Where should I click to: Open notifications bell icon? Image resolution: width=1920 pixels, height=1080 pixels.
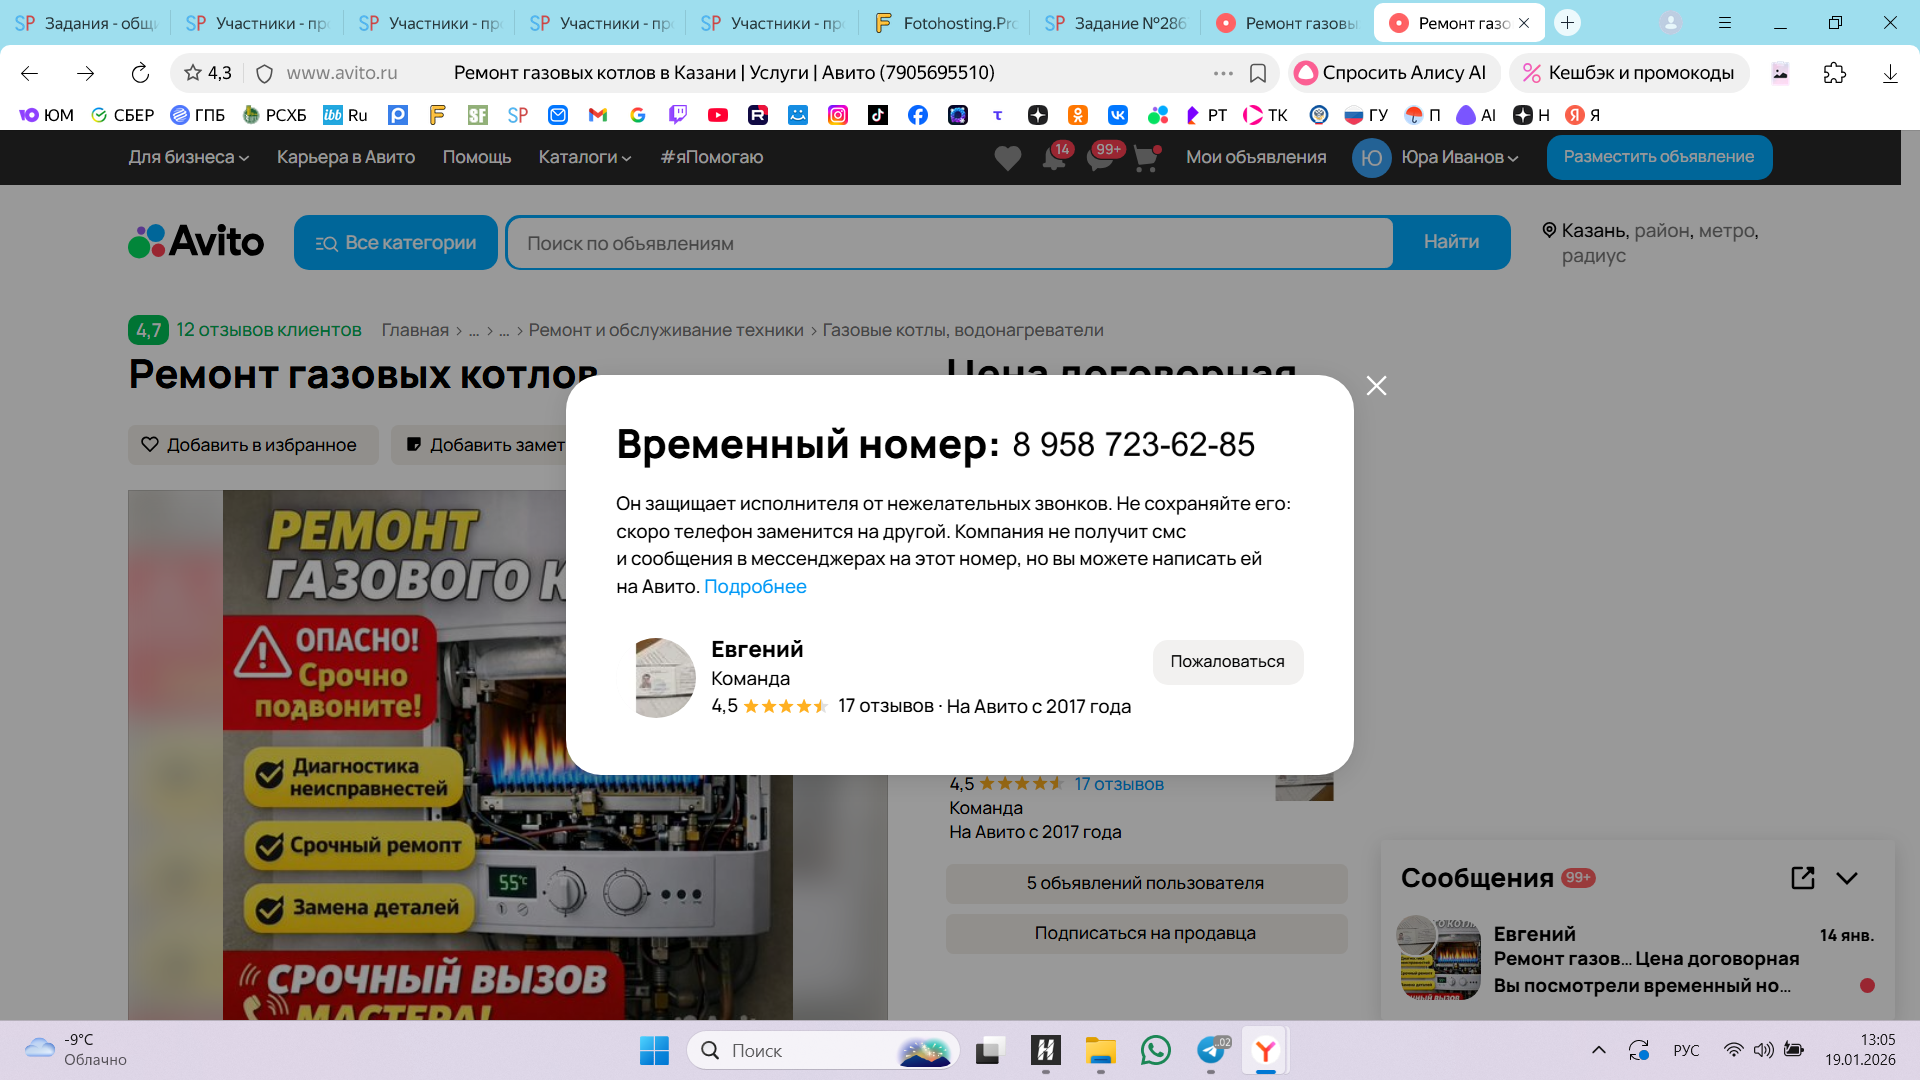pyautogui.click(x=1053, y=158)
